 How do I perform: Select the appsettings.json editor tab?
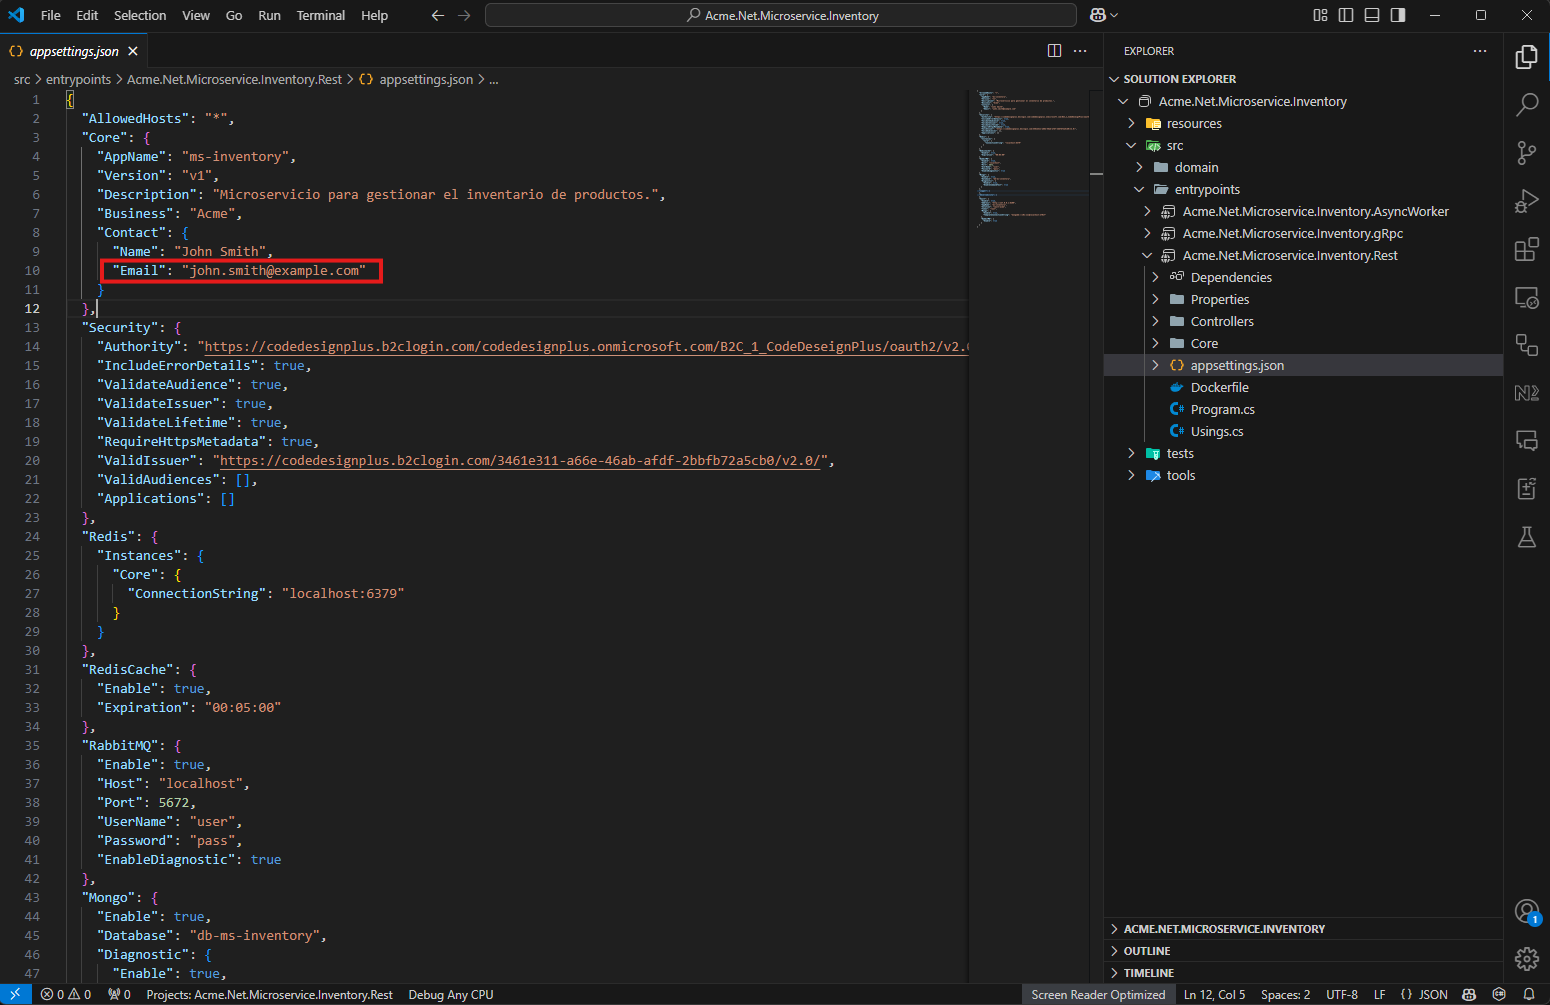[x=73, y=51]
